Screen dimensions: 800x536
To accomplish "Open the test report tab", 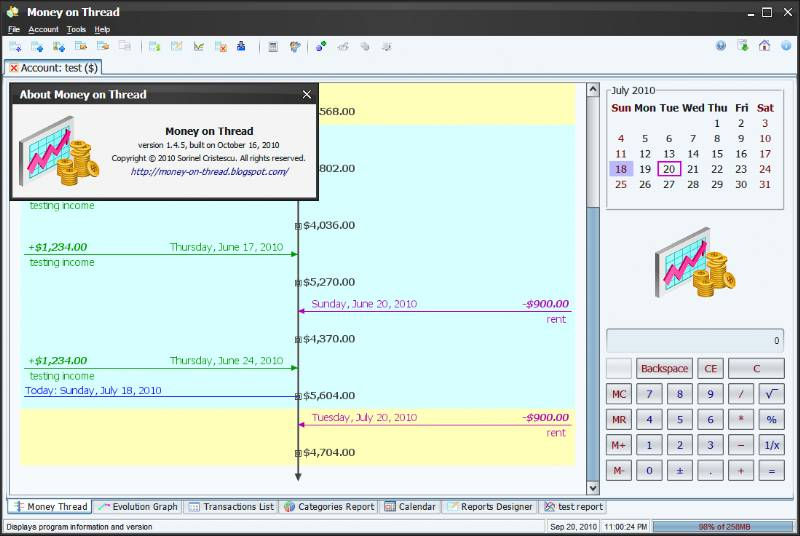I will (x=573, y=506).
